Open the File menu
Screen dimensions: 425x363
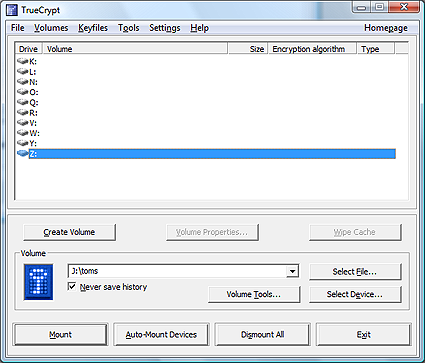tap(18, 28)
